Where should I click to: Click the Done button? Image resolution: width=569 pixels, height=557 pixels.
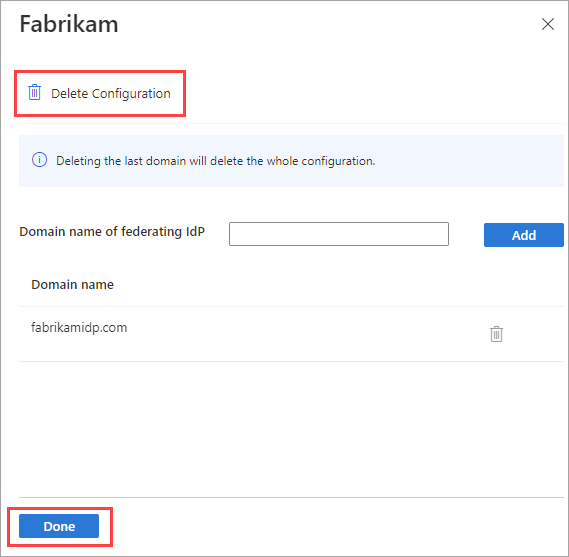pyautogui.click(x=59, y=526)
